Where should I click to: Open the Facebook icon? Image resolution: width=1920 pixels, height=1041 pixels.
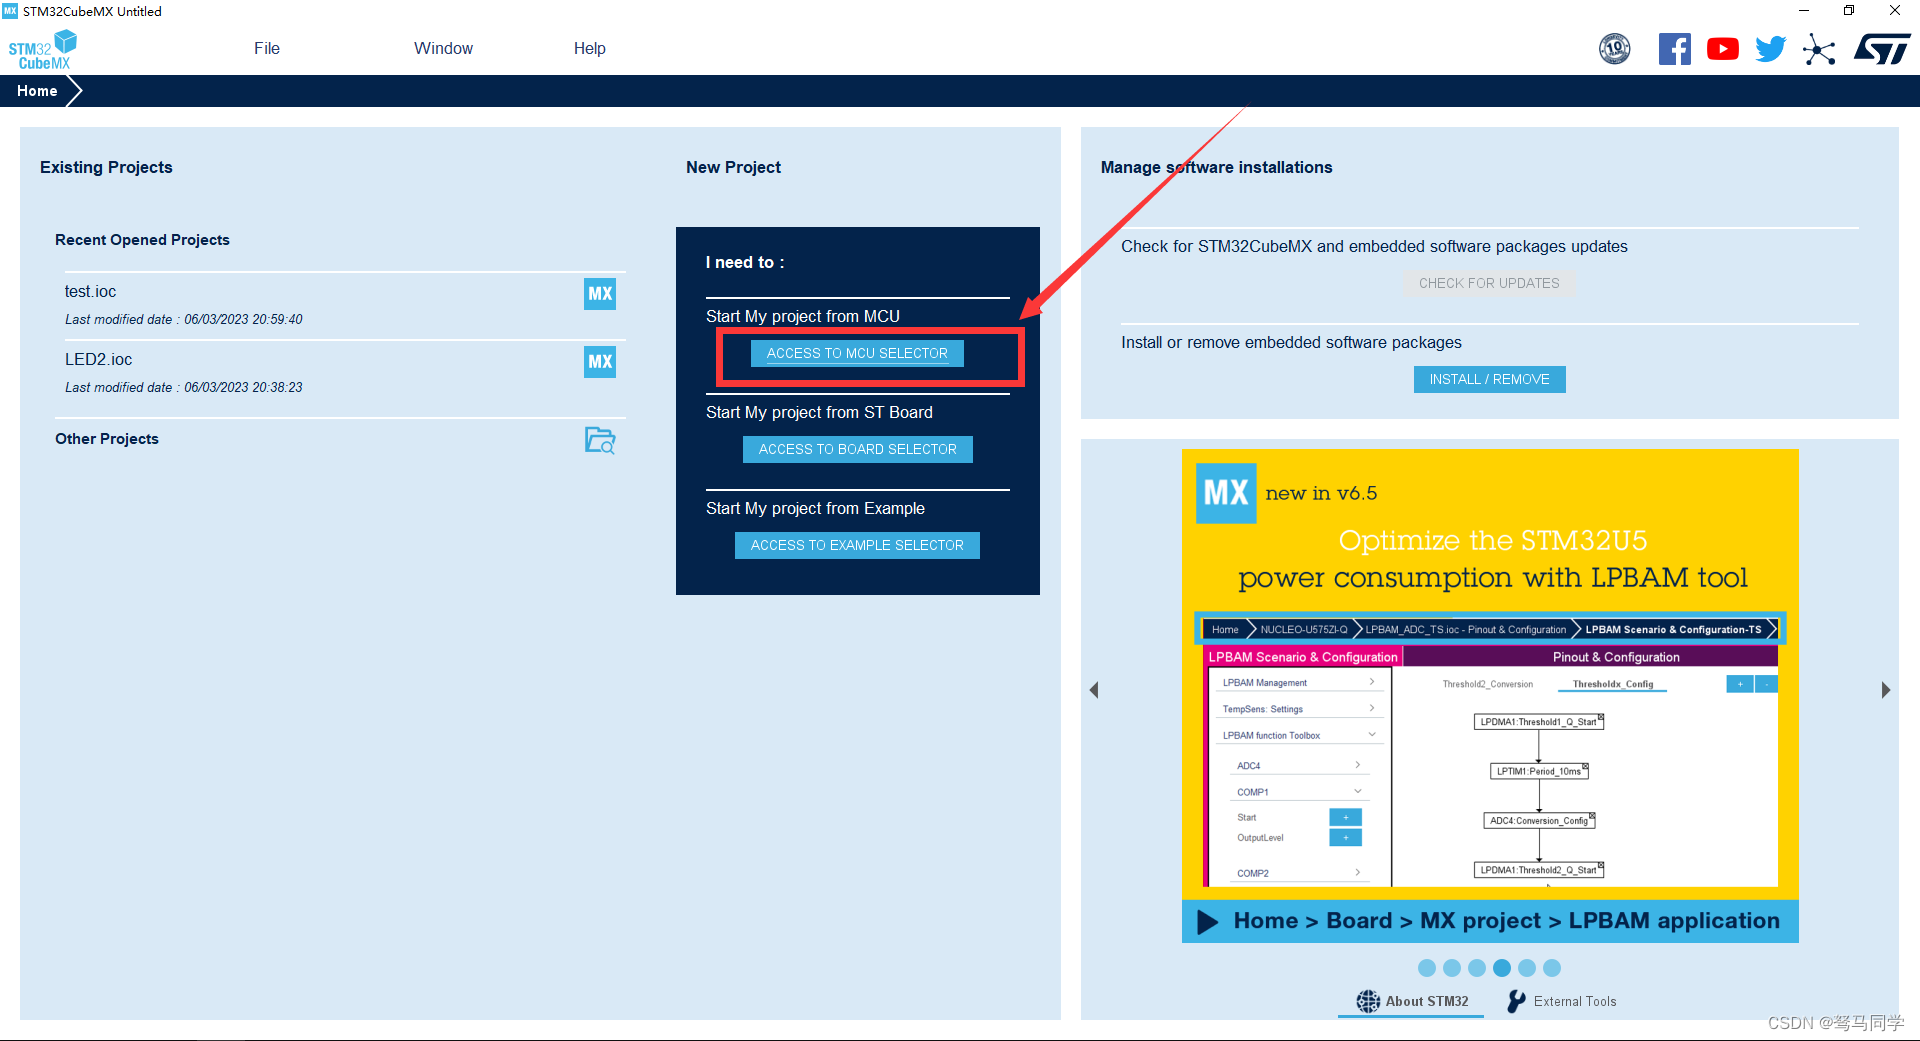coord(1675,49)
